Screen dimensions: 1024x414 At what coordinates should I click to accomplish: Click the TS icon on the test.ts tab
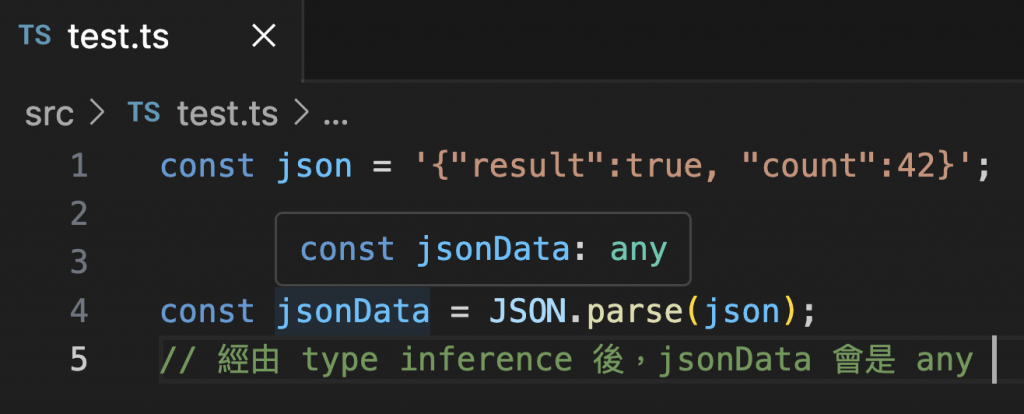tap(35, 35)
